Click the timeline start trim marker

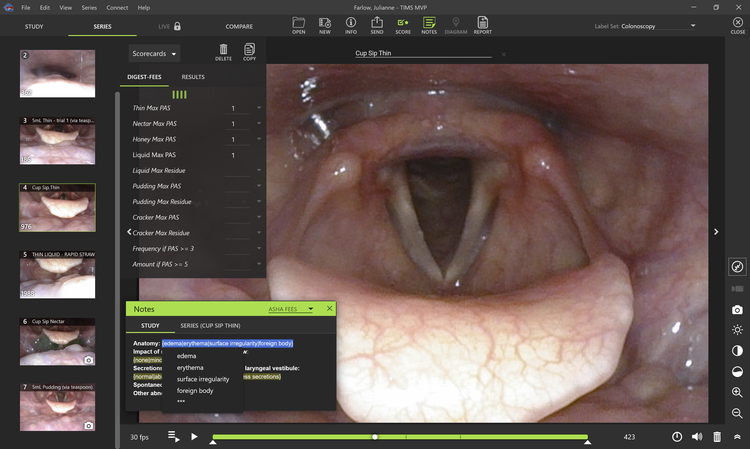[213, 442]
